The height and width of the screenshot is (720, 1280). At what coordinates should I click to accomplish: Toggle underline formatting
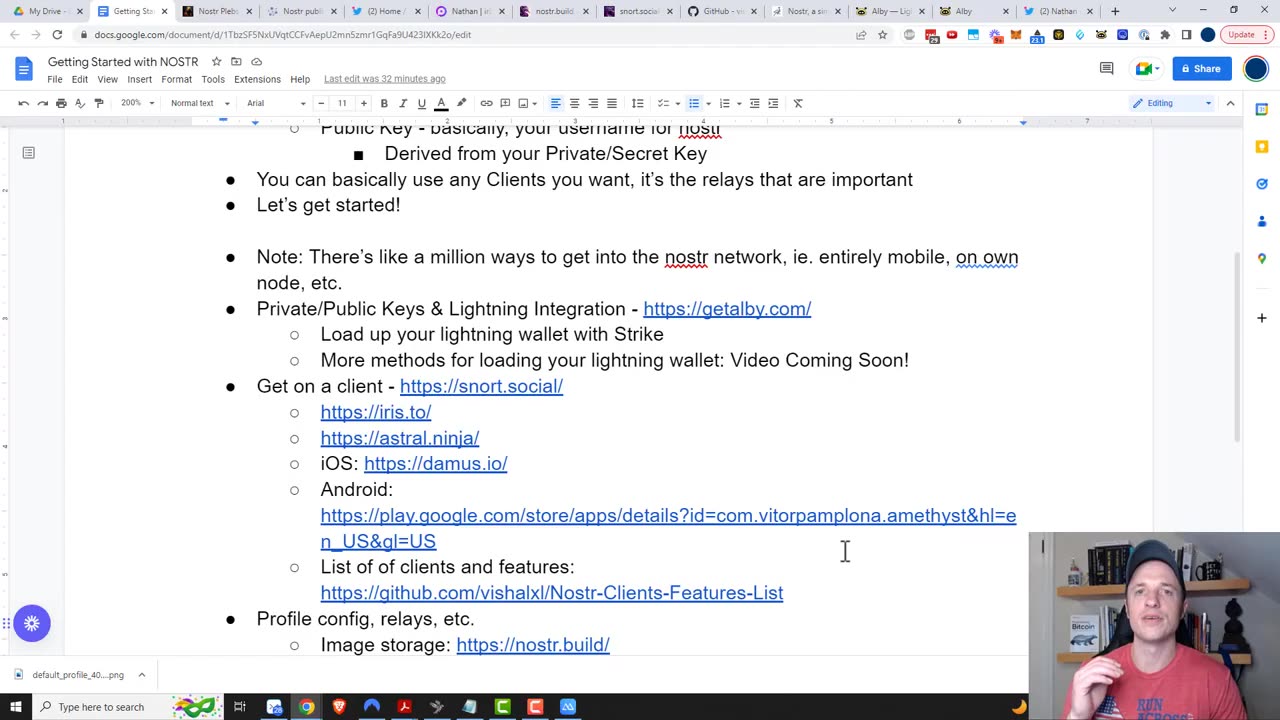pyautogui.click(x=422, y=103)
